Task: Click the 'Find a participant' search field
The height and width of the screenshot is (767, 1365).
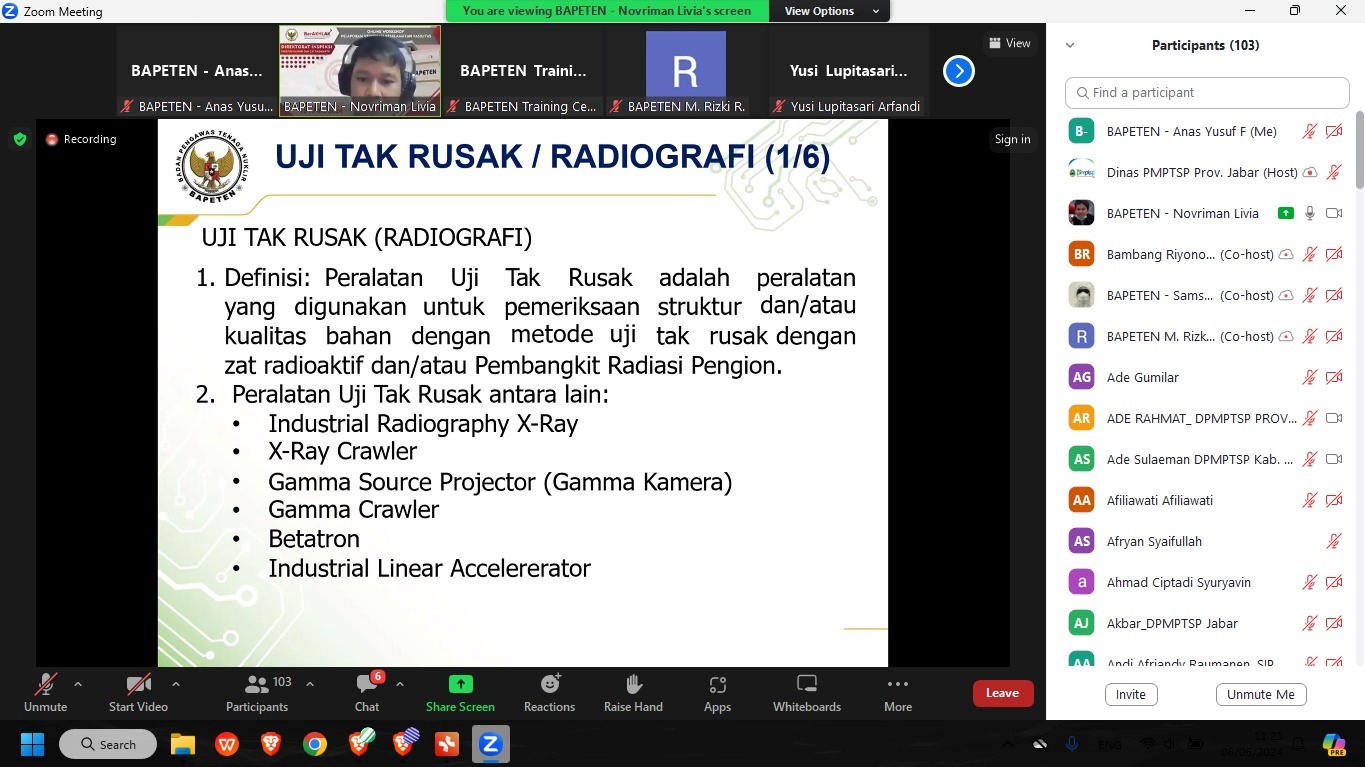Action: 1207,92
